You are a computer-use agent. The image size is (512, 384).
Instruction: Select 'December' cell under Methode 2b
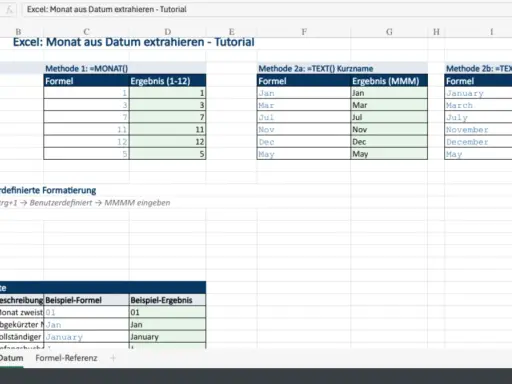479,142
